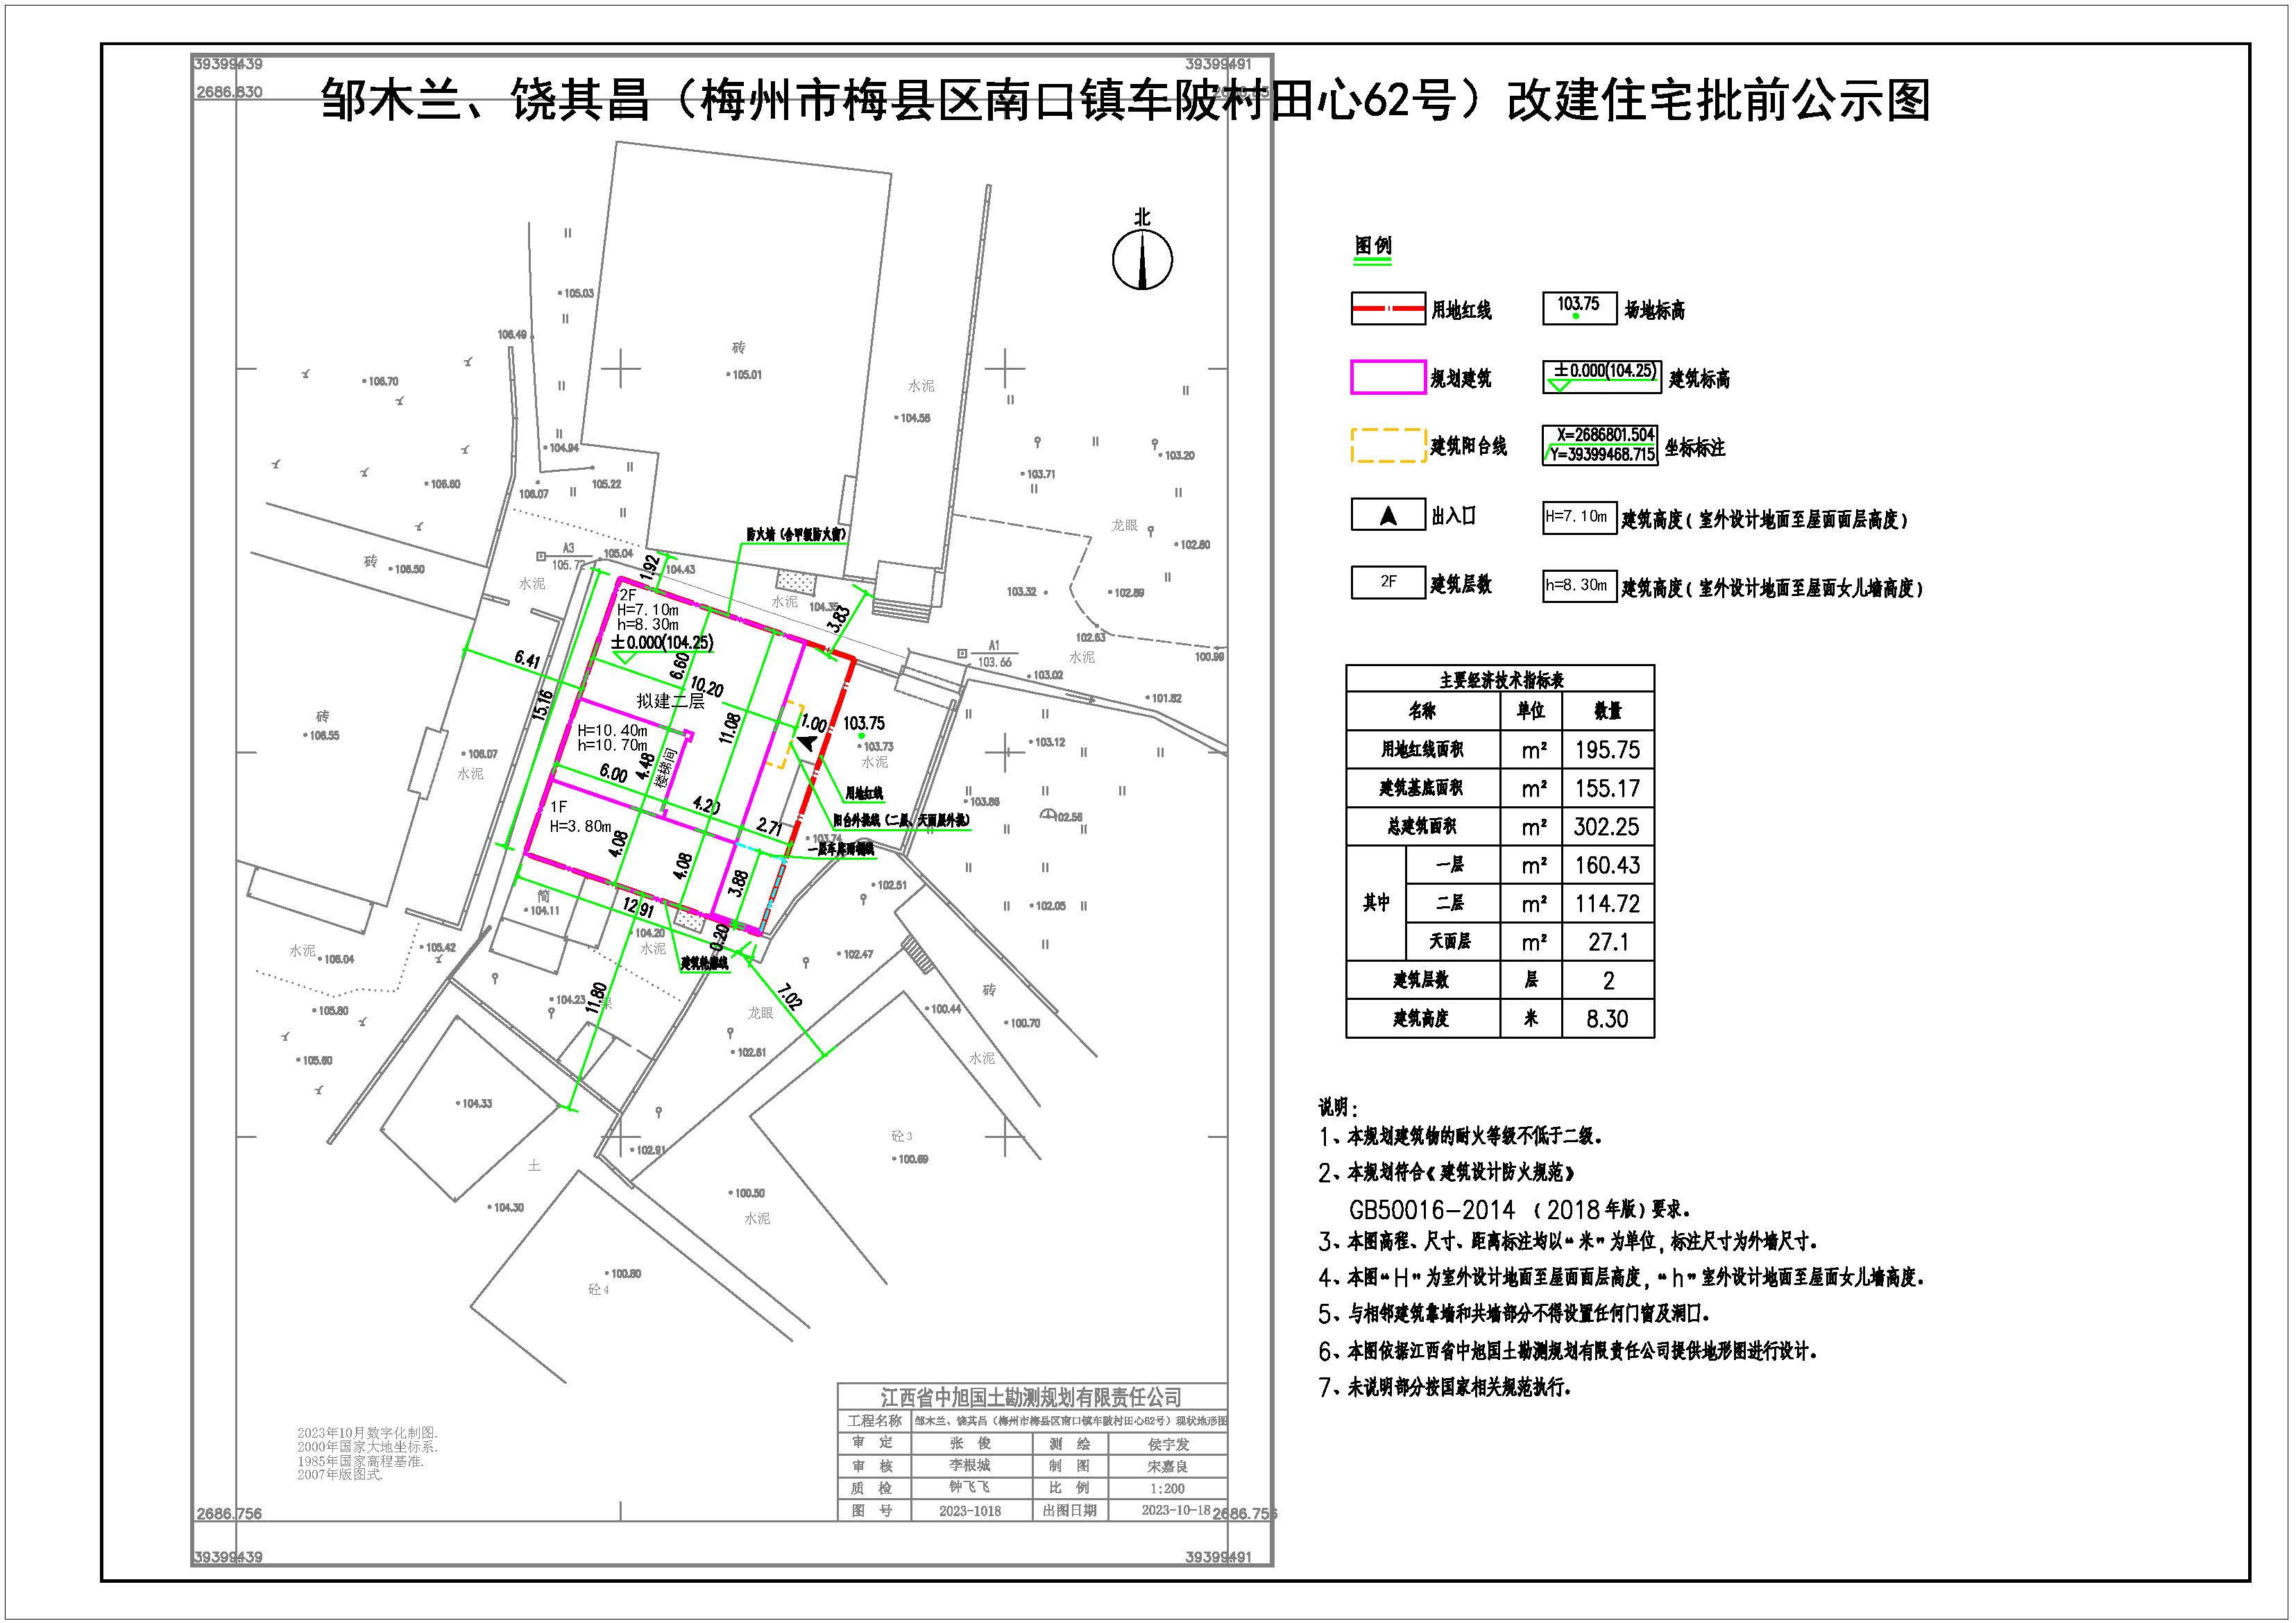Click the 27.1 天面层 area value
The width and height of the screenshot is (2296, 1623).
coord(1608,942)
